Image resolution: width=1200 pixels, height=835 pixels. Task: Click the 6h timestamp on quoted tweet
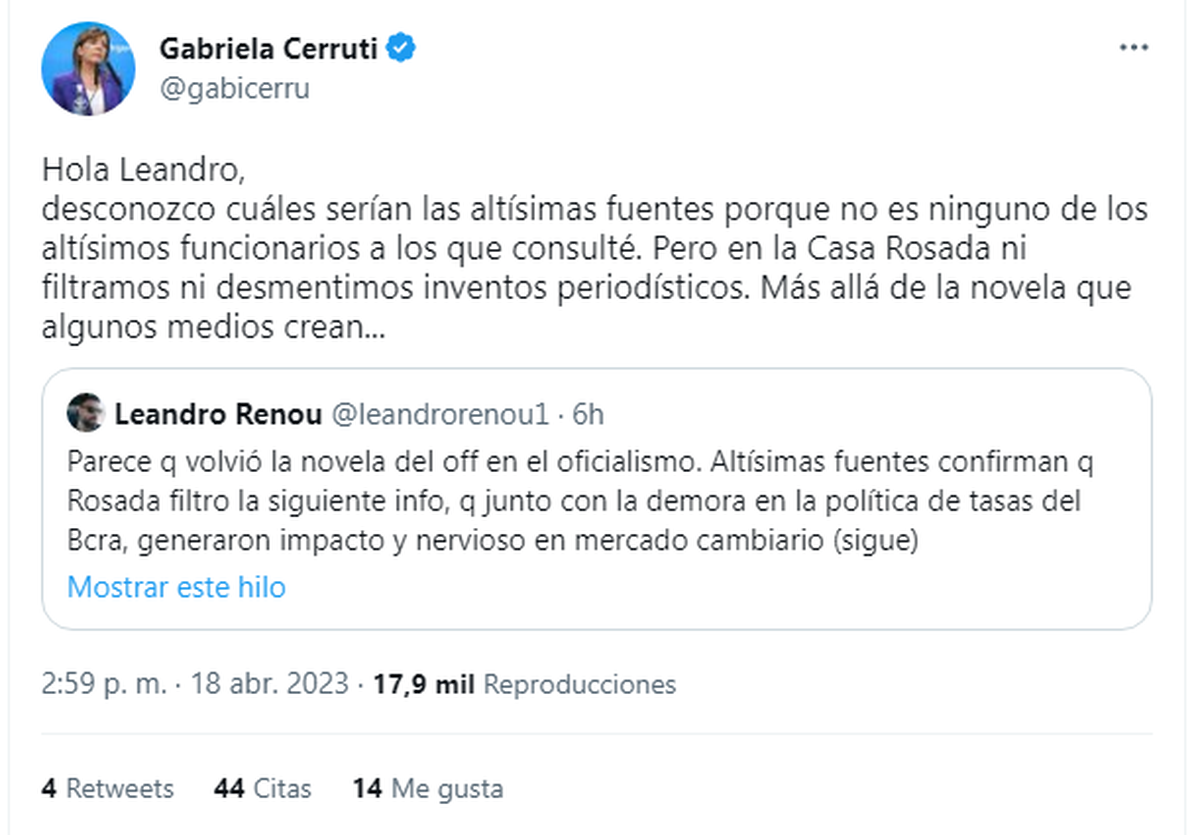coord(588,413)
